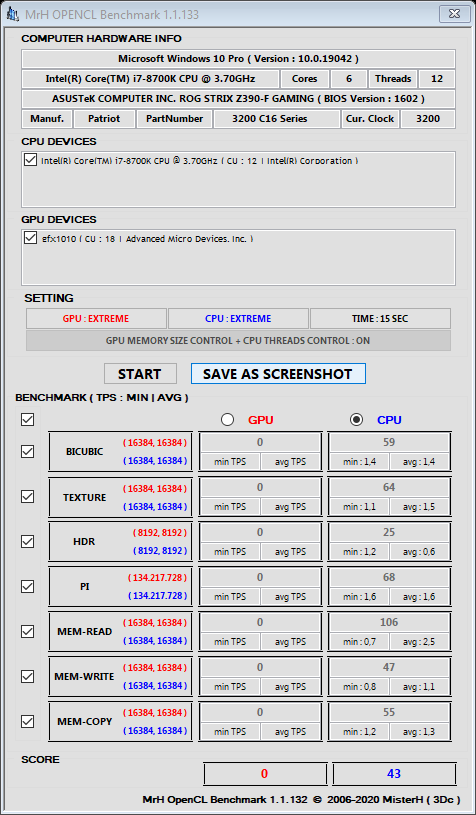476x815 pixels.
Task: Toggle the MEM-WRITE test checkbox
Action: (28, 676)
